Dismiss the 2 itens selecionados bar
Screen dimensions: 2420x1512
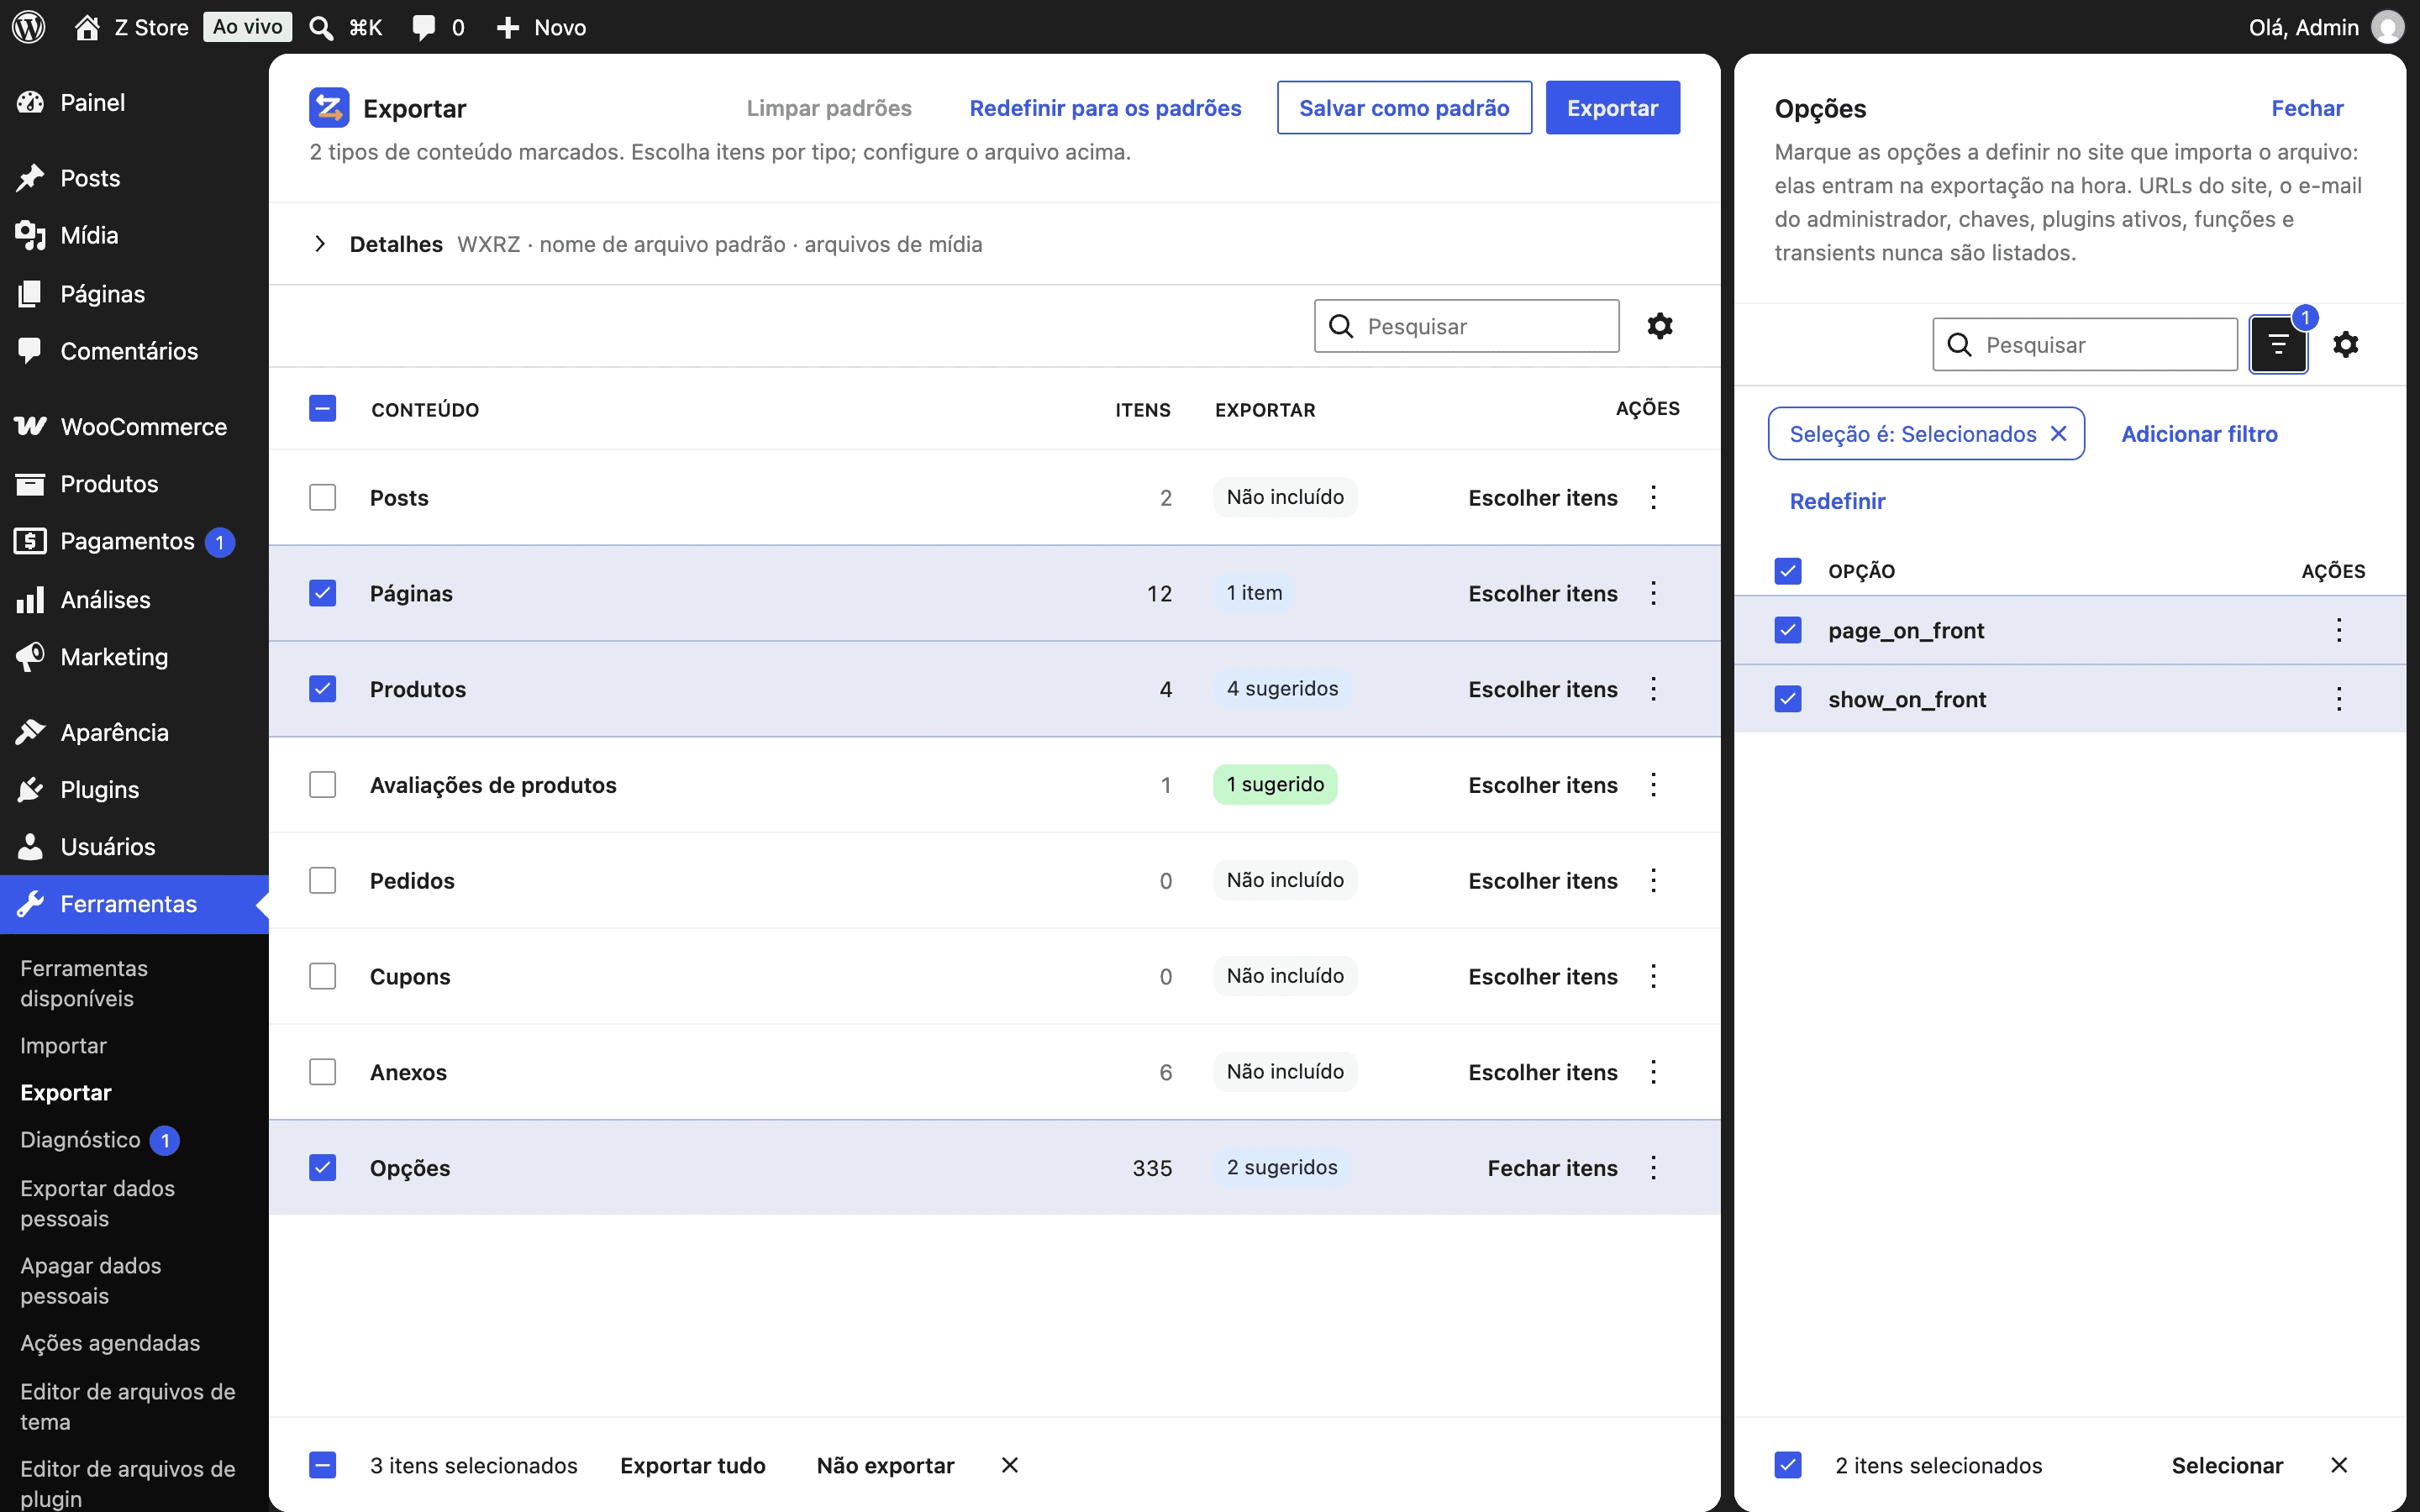click(2339, 1465)
